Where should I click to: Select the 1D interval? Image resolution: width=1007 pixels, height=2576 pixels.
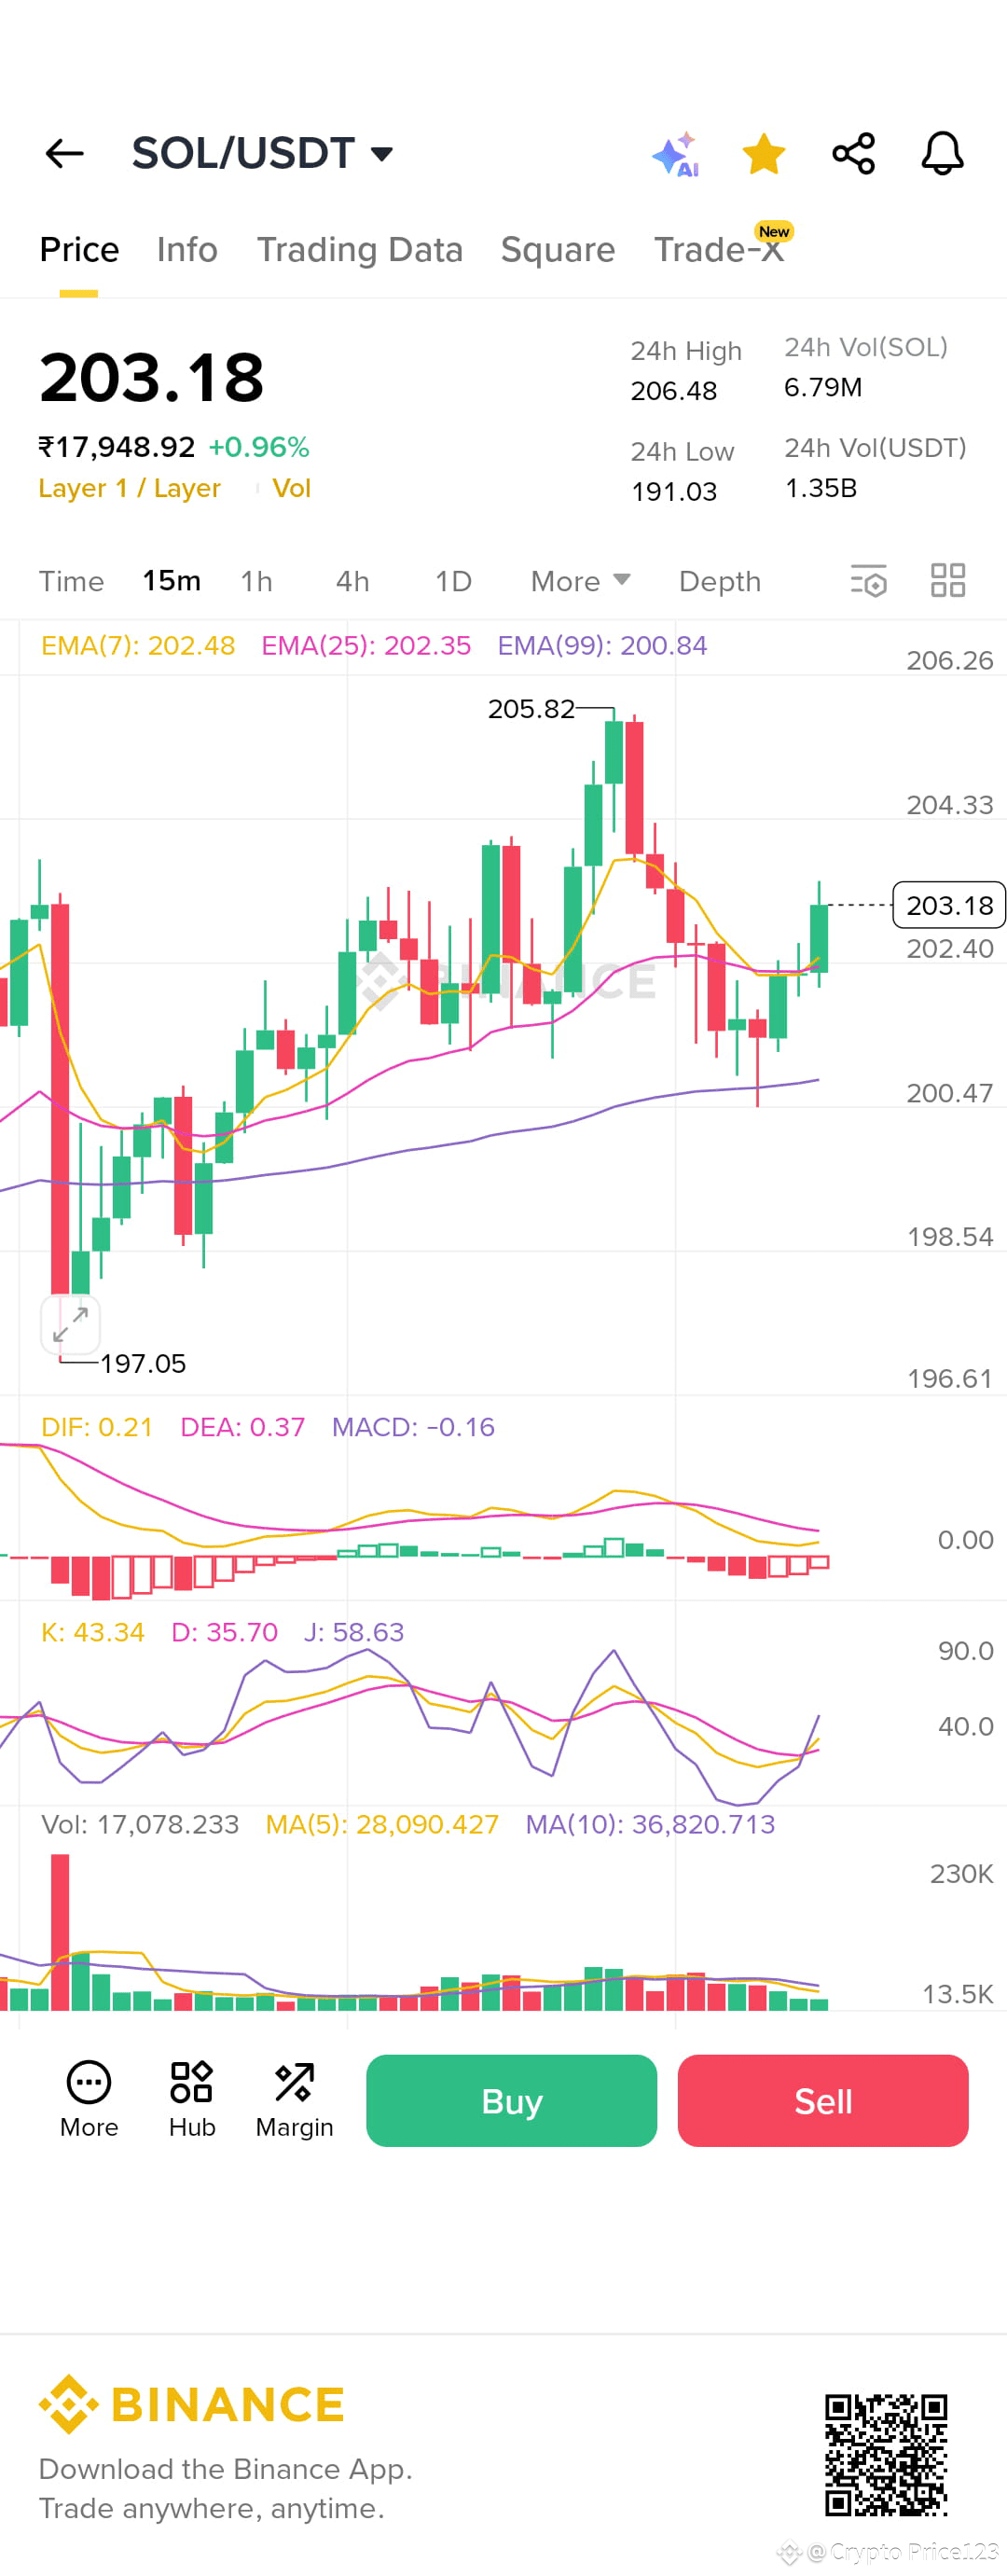tap(453, 581)
